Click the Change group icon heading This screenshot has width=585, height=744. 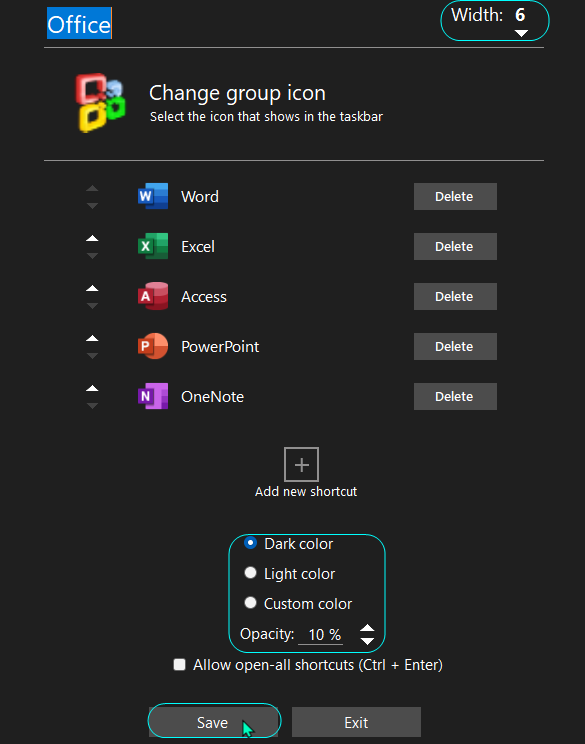237,93
